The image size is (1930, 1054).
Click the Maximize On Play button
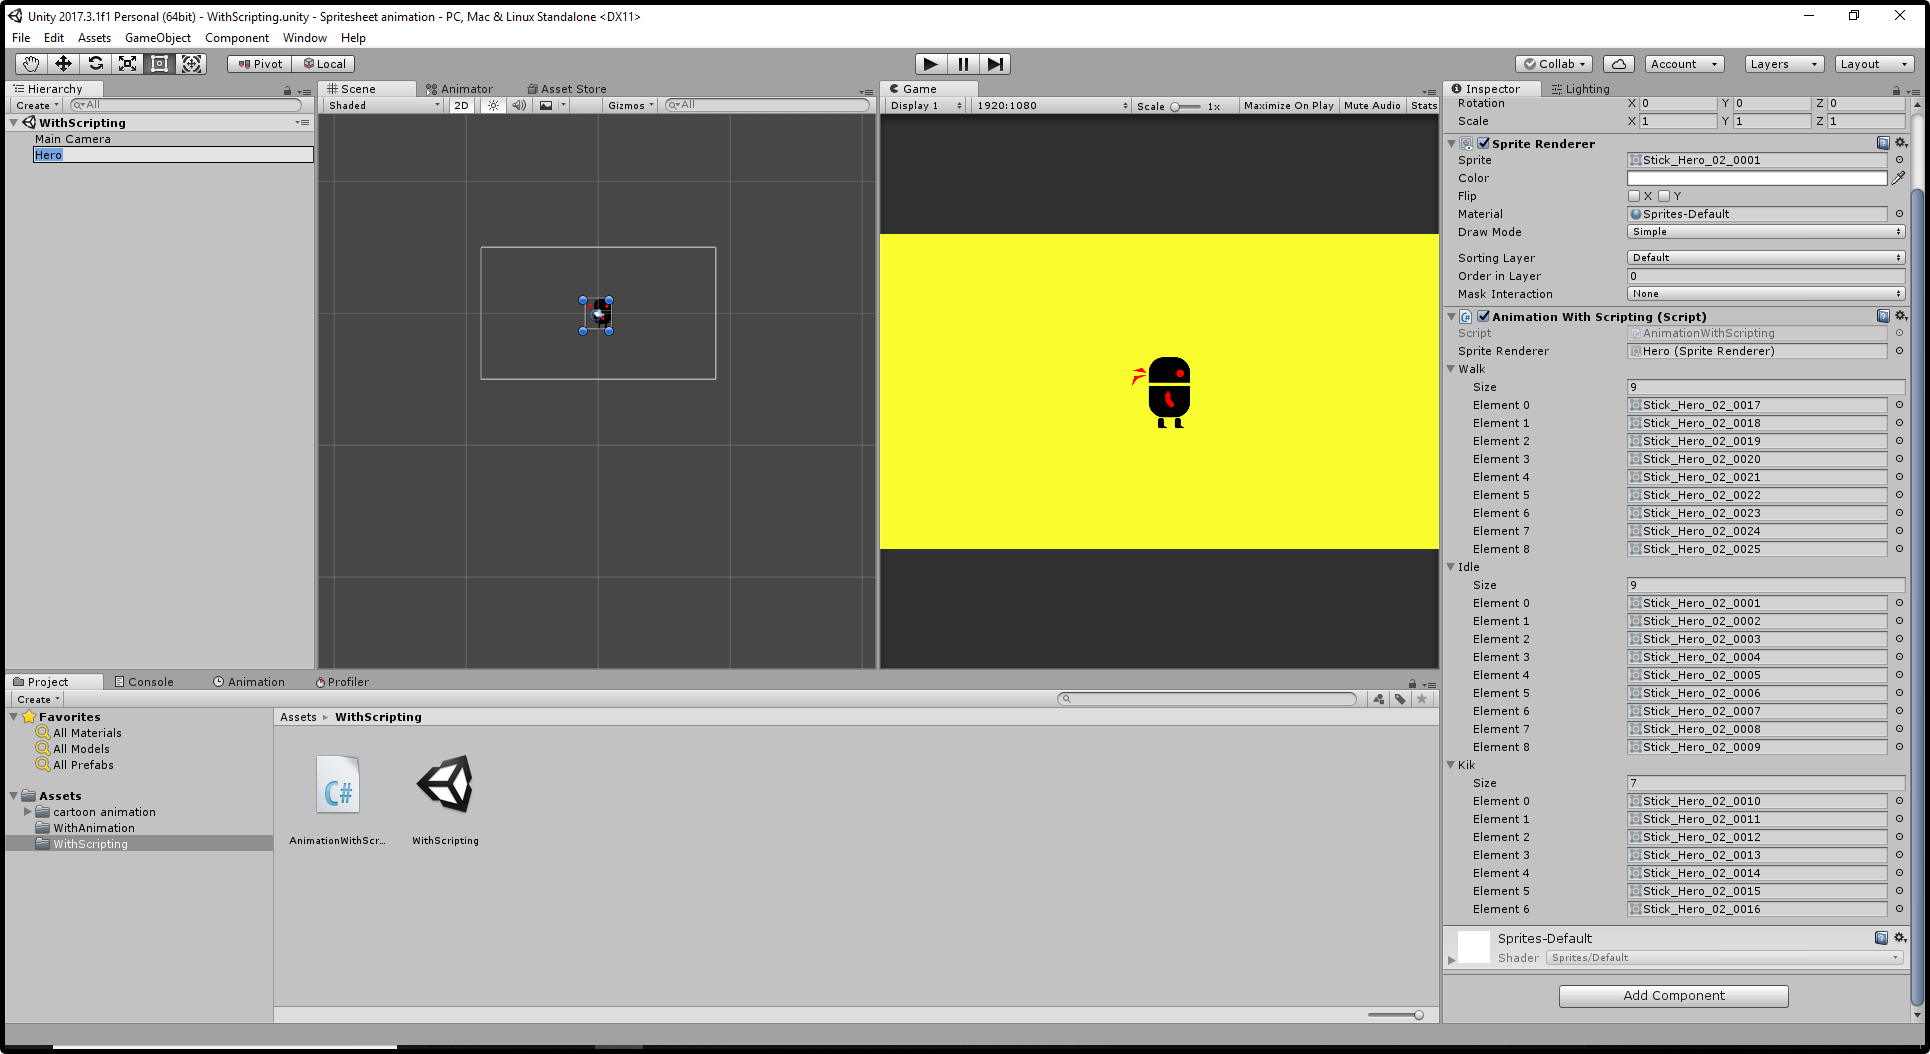tap(1288, 105)
